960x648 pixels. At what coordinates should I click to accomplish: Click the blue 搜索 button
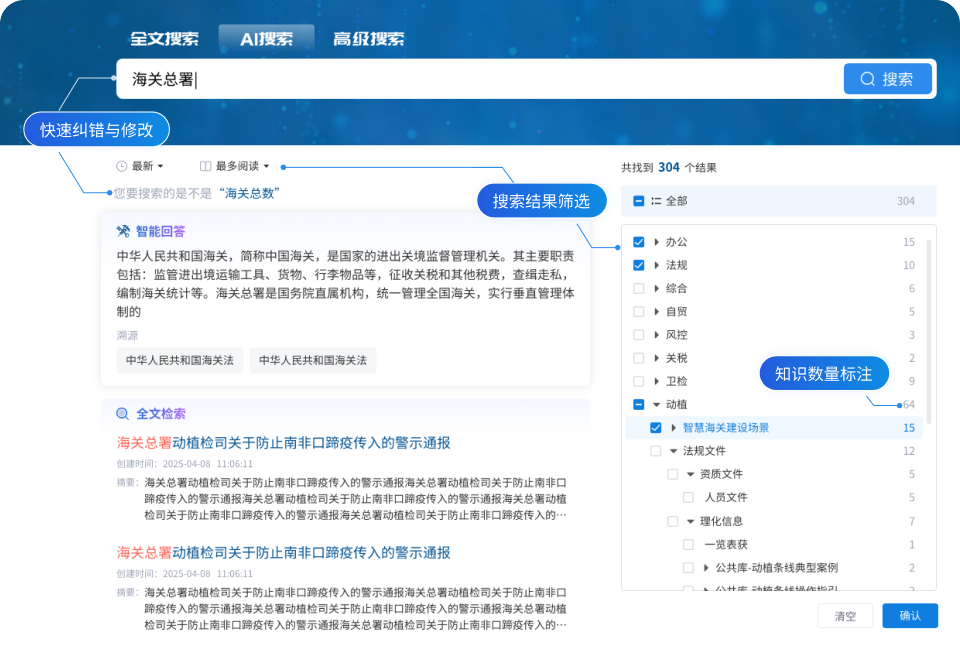coord(888,79)
